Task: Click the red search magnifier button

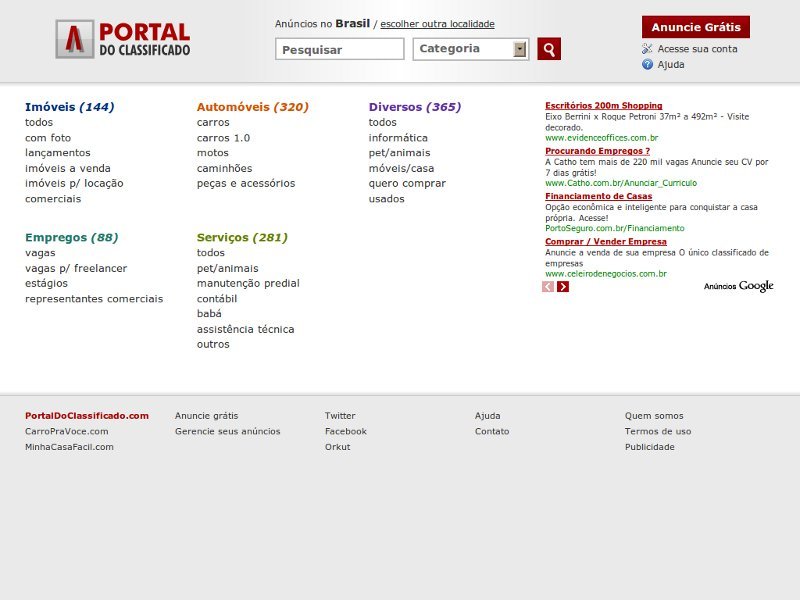Action: 549,49
